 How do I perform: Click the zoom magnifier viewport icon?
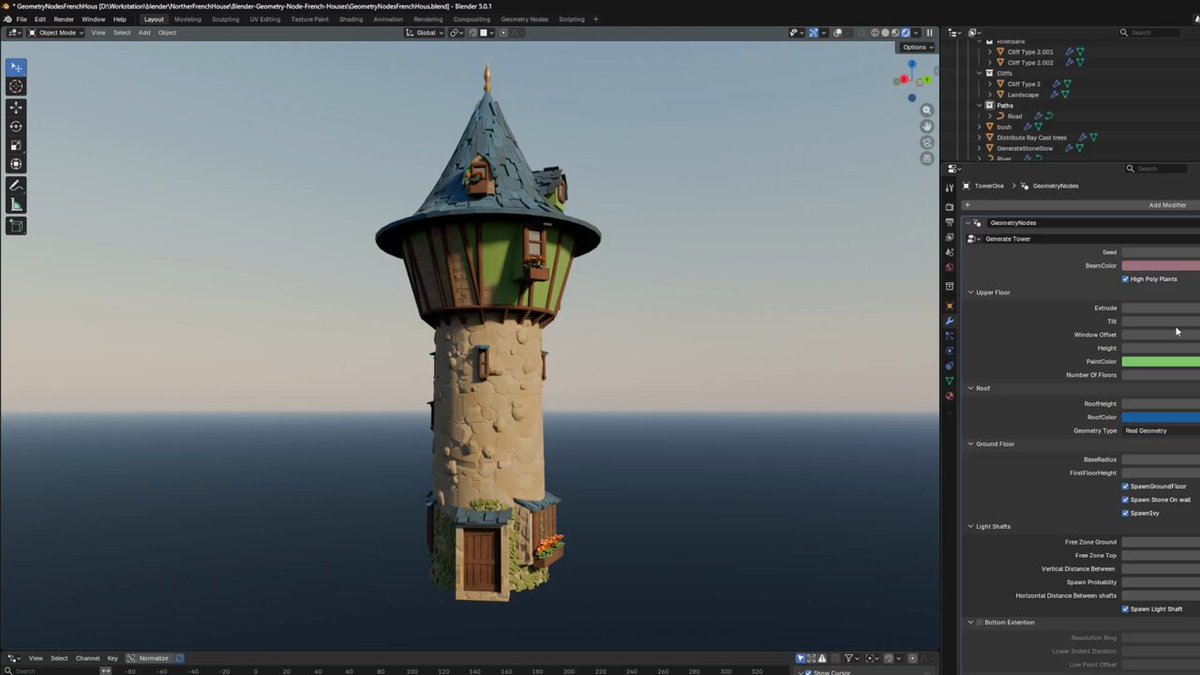[927, 110]
